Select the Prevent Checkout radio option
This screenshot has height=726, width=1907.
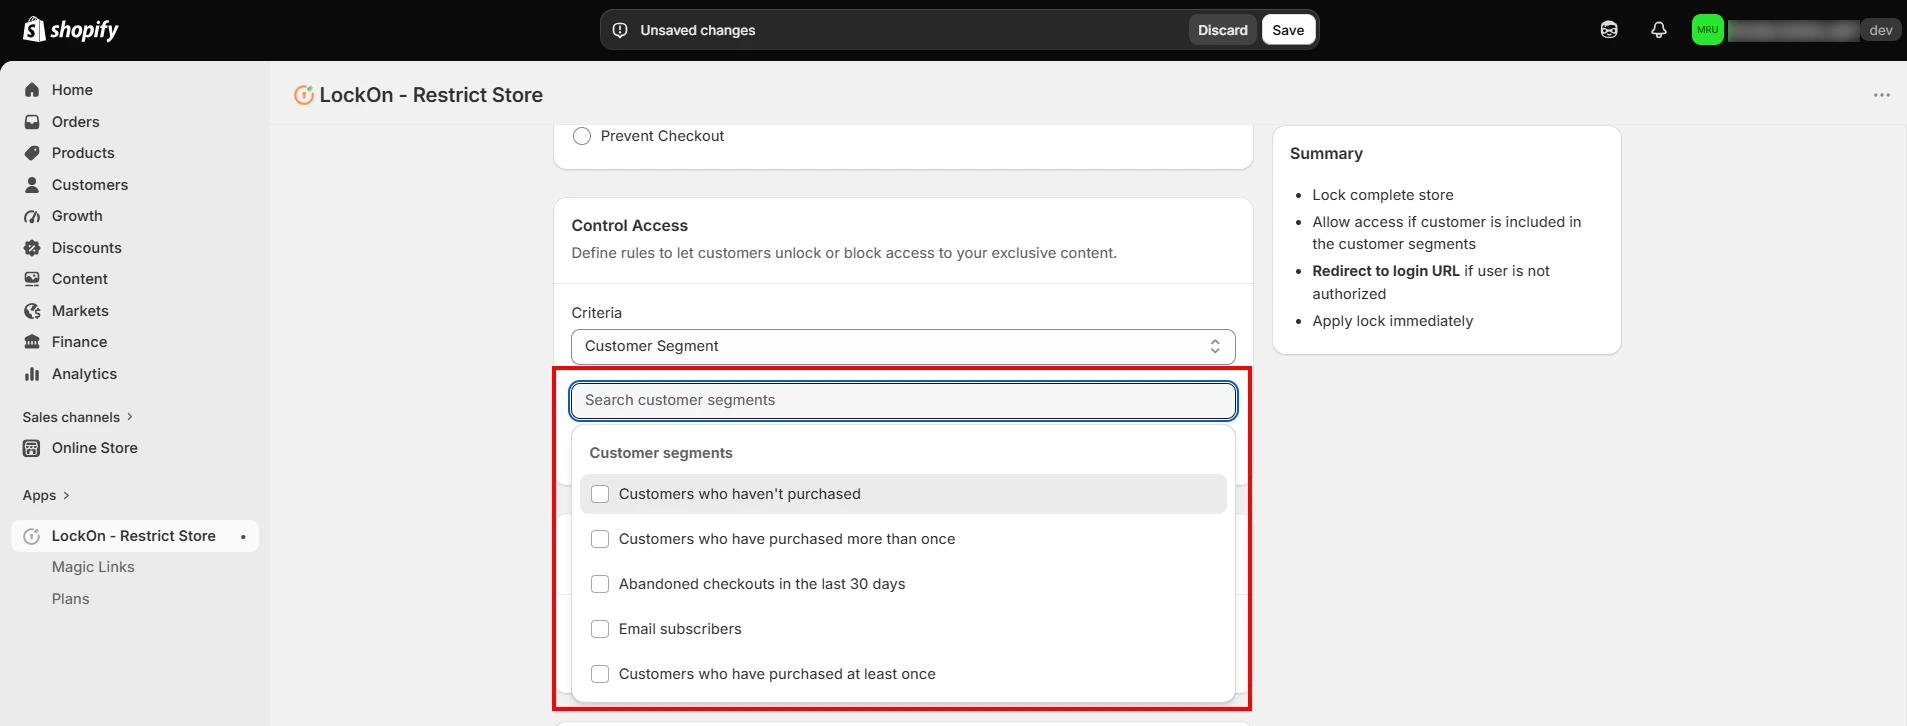click(582, 136)
